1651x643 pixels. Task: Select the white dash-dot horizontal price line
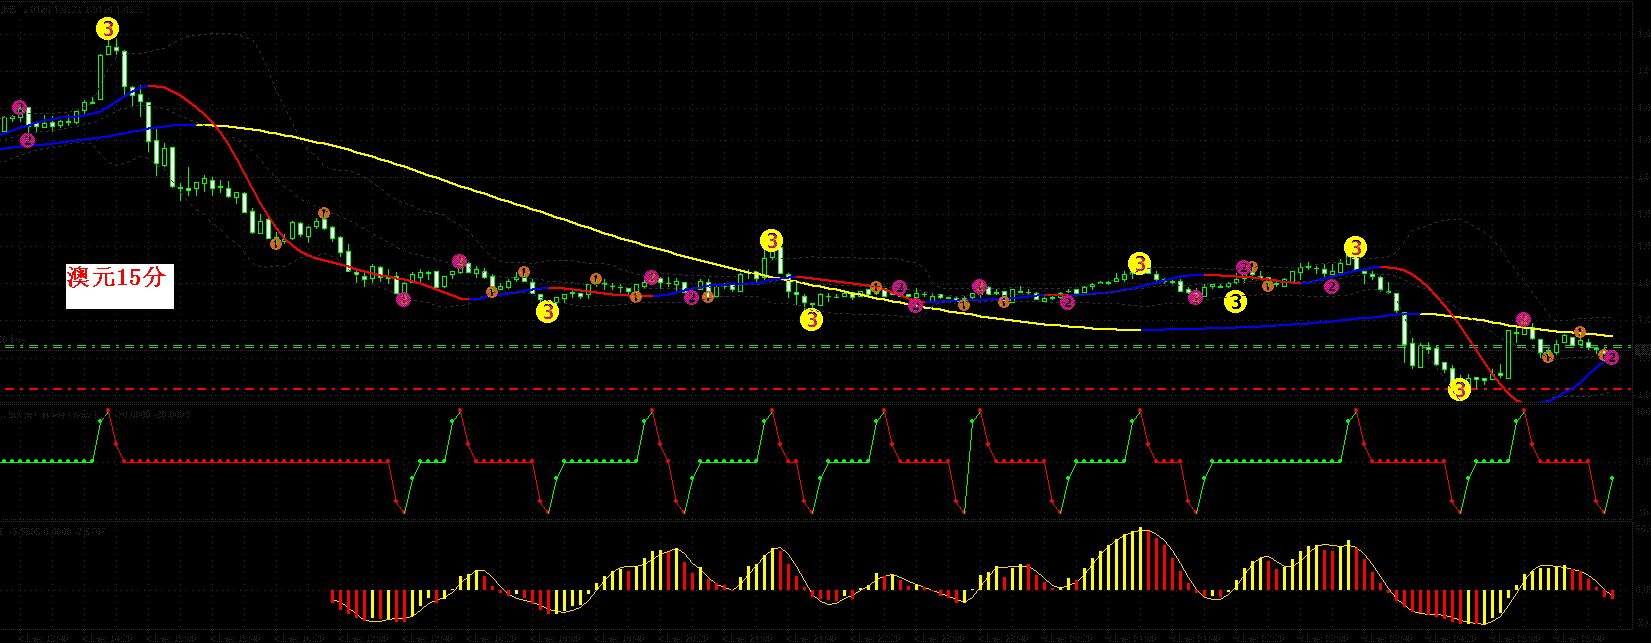pyautogui.click(x=818, y=346)
